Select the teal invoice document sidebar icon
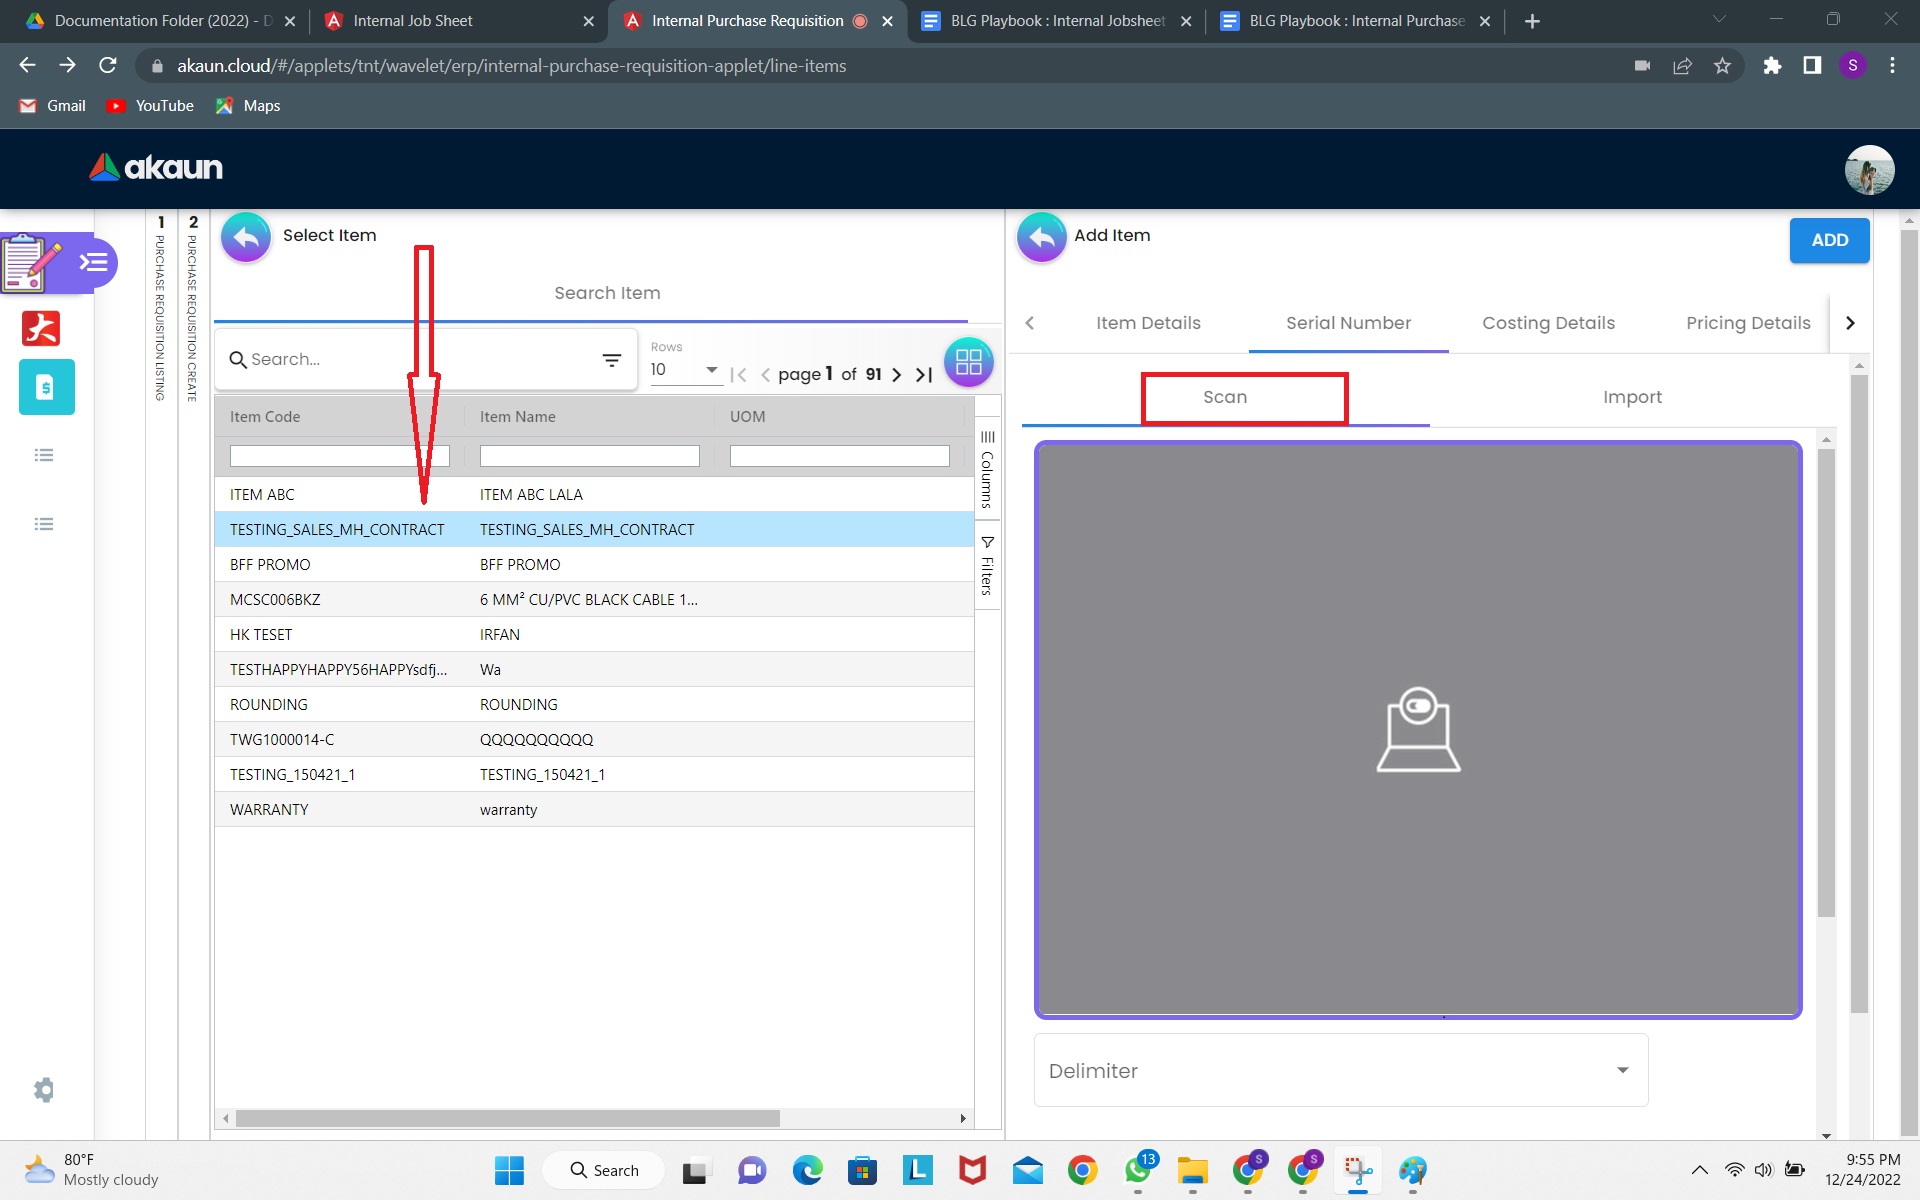Viewport: 1920px width, 1200px height. pyautogui.click(x=46, y=387)
